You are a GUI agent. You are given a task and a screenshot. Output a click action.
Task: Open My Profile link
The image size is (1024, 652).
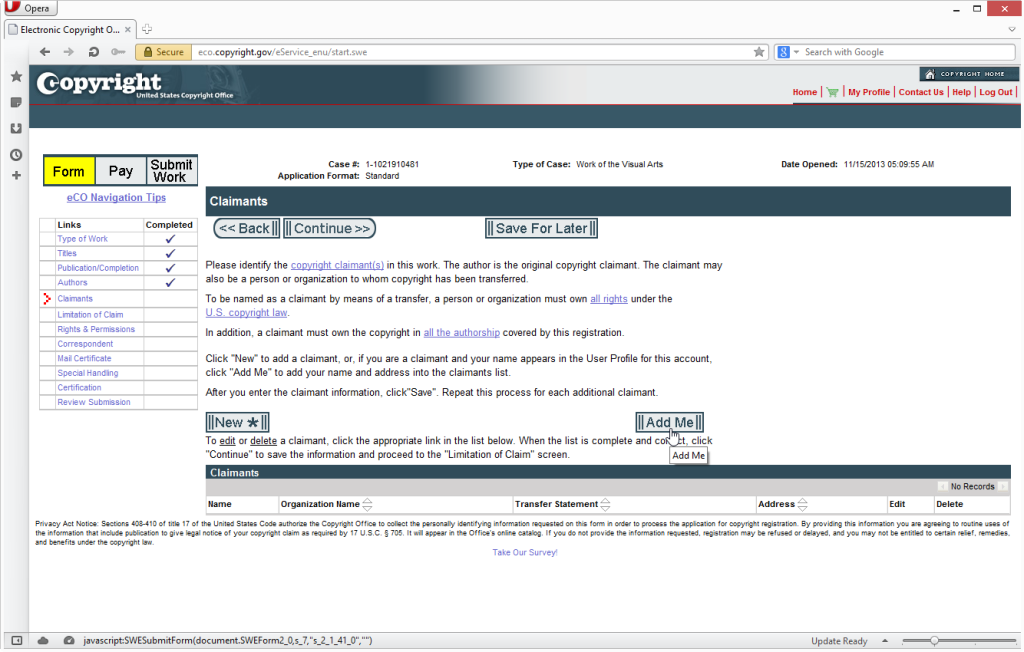869,92
